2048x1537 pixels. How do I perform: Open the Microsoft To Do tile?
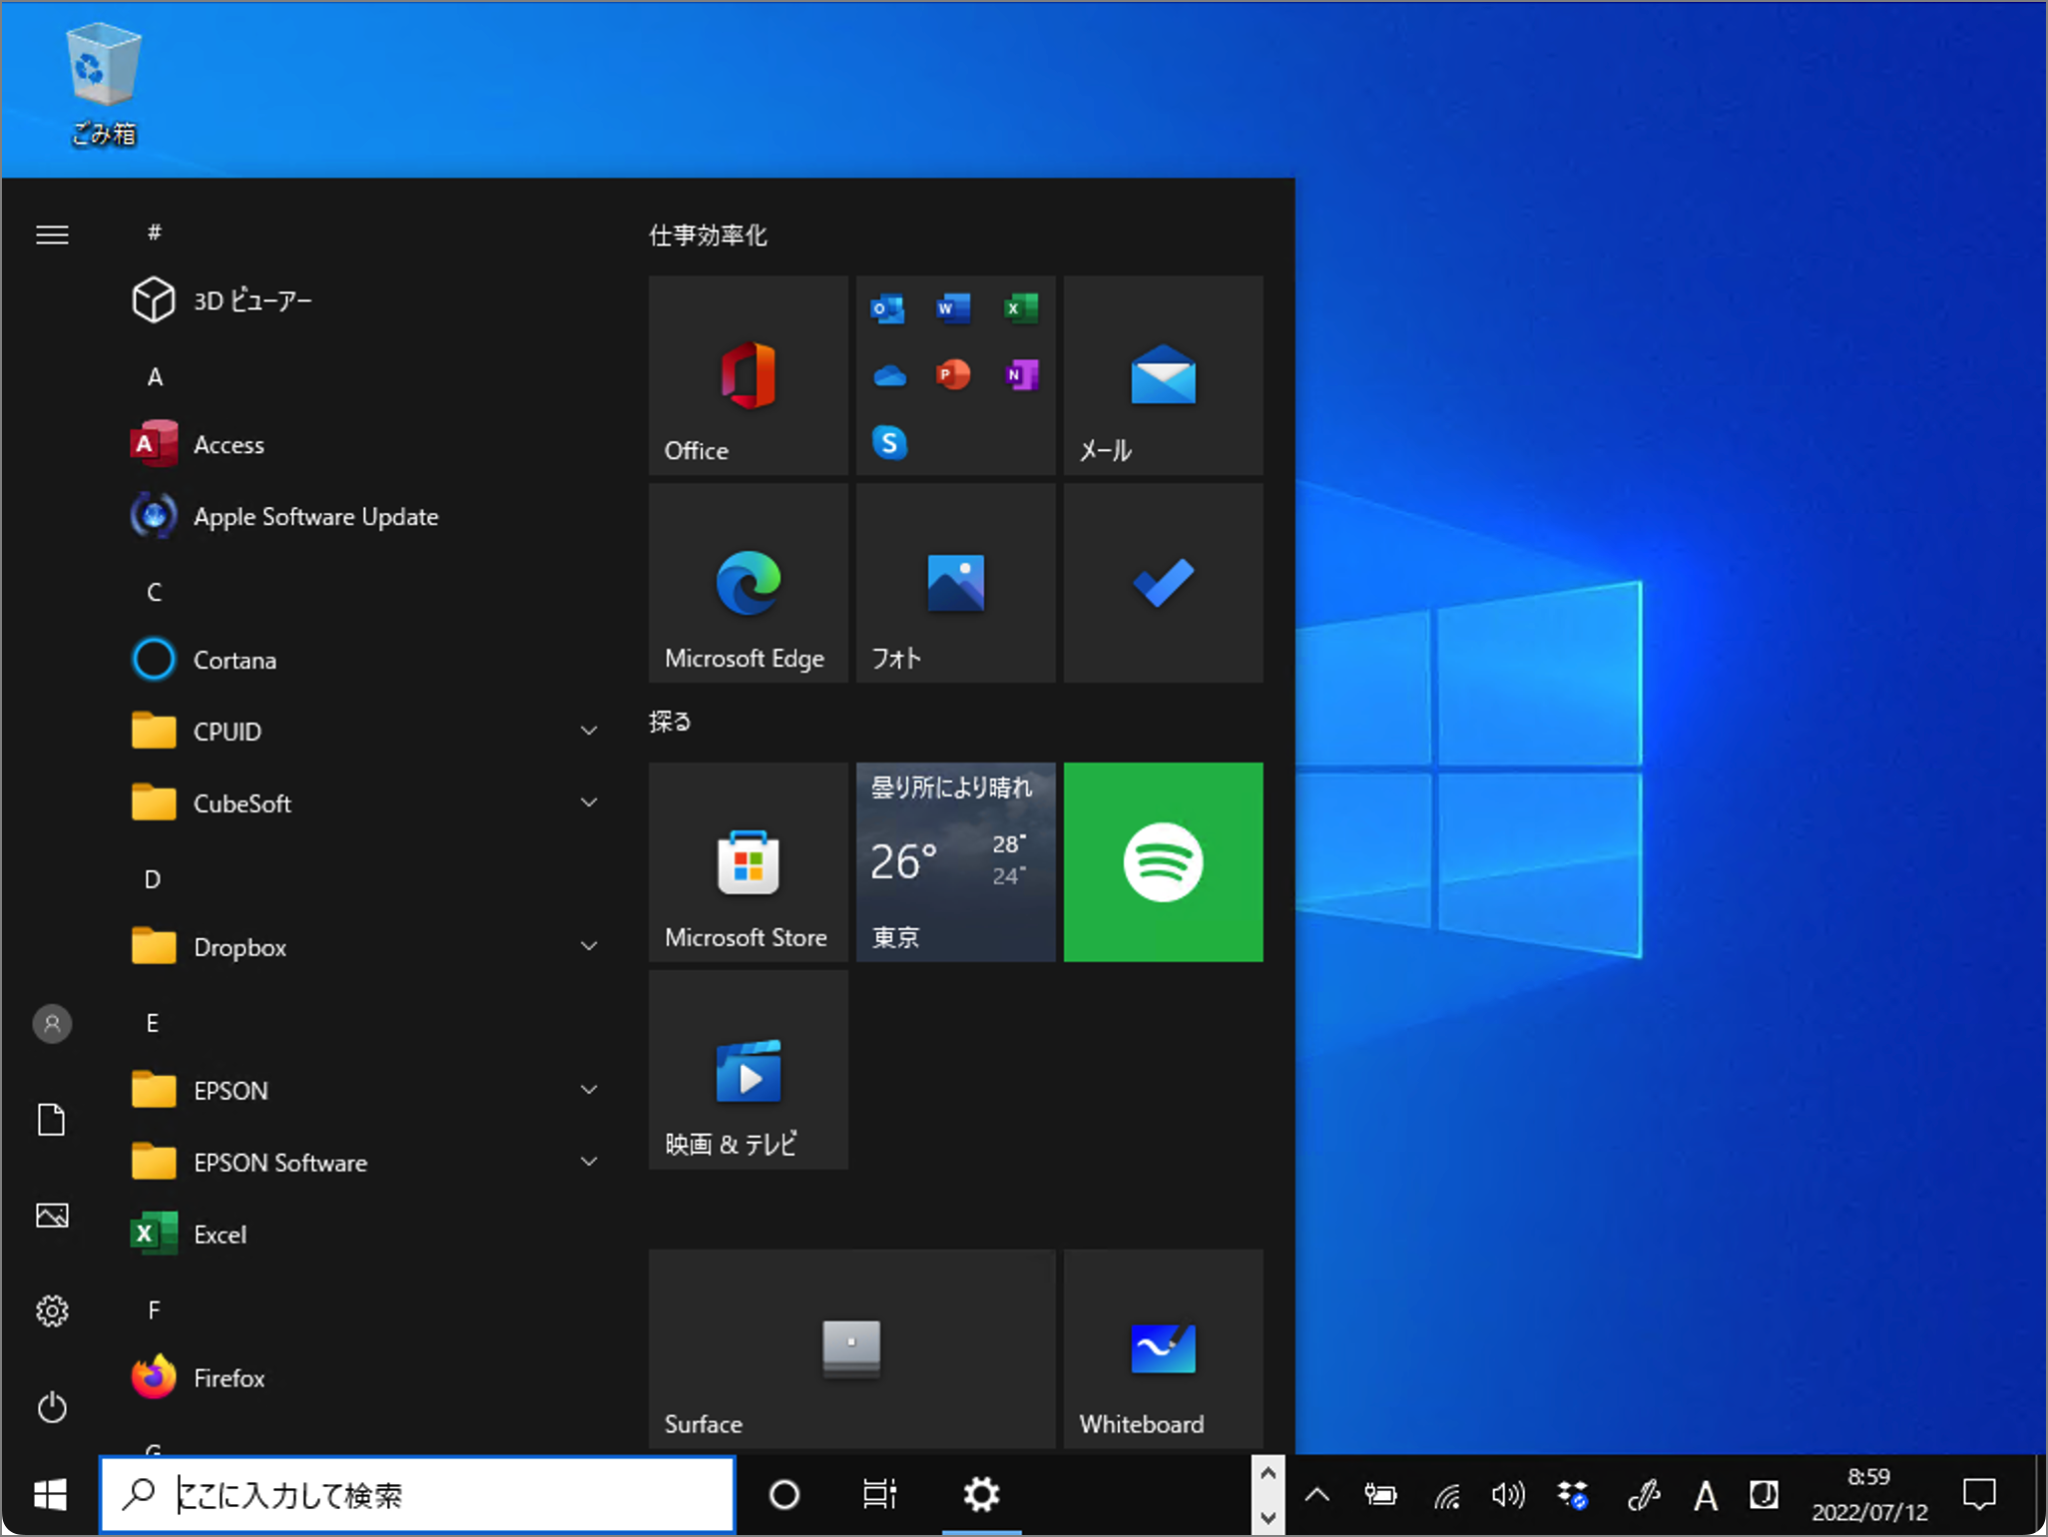[1162, 583]
